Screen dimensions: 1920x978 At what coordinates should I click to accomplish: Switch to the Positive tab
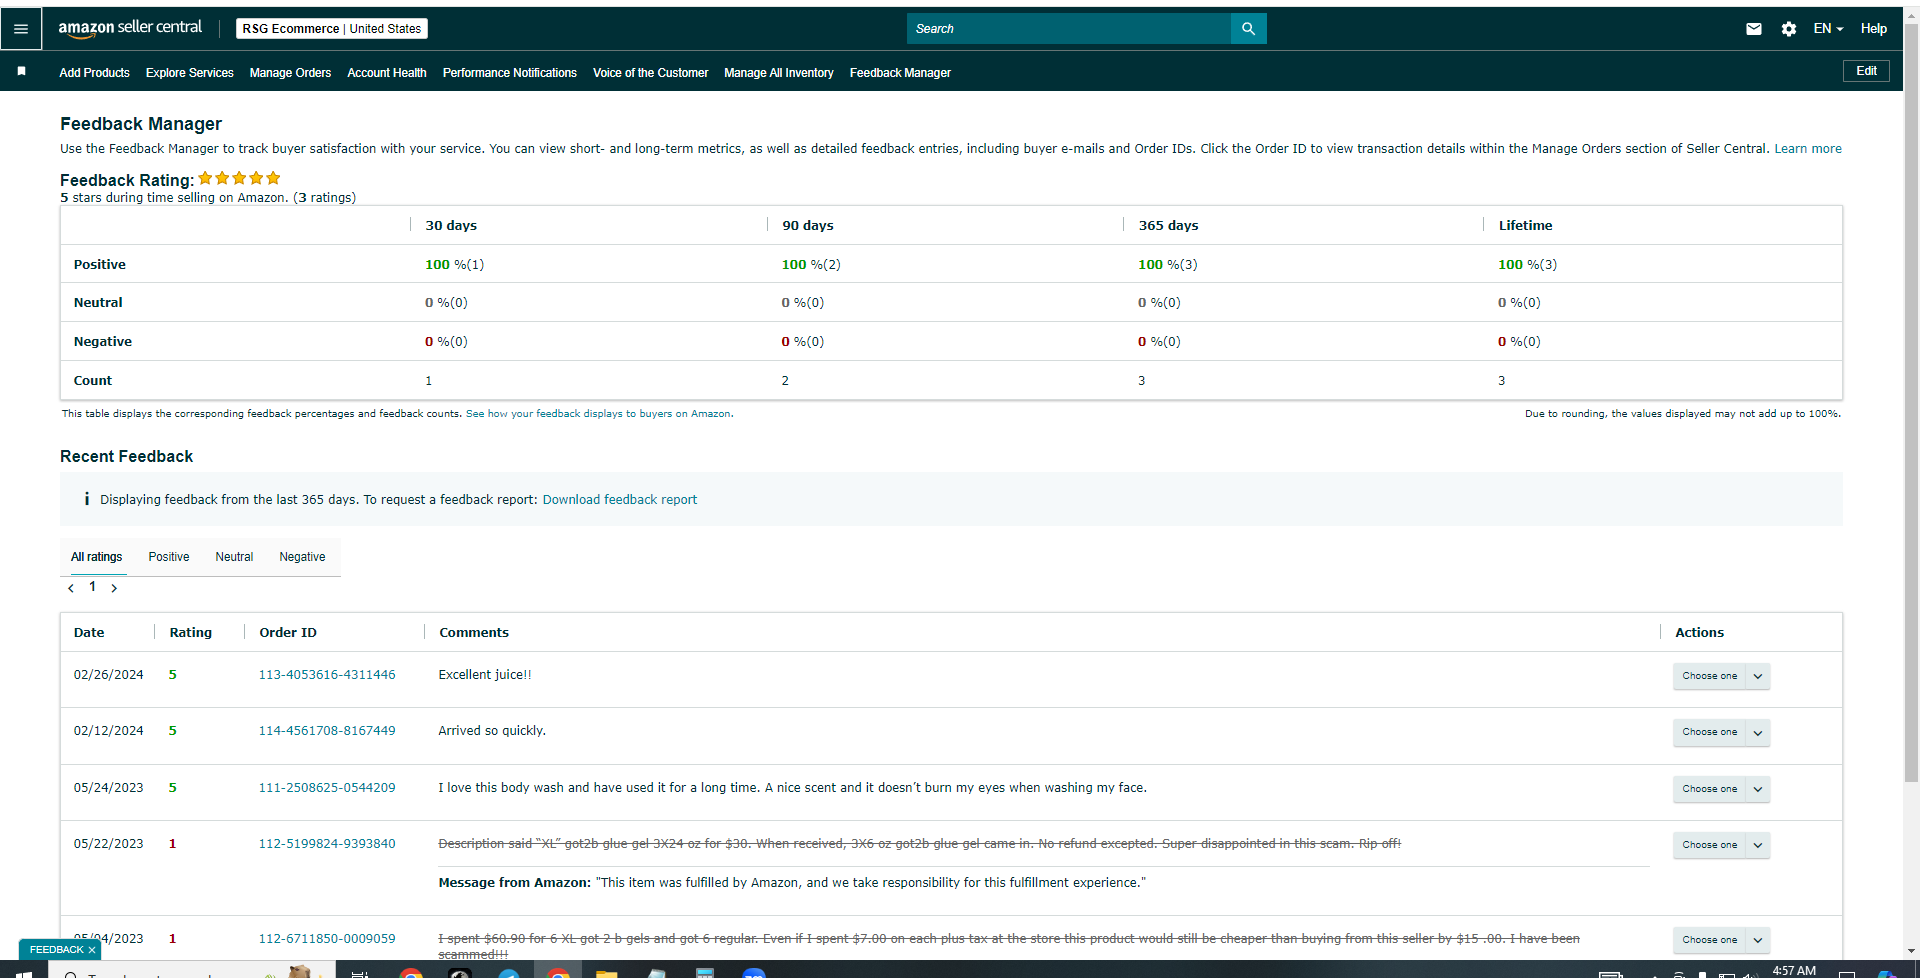click(x=169, y=557)
